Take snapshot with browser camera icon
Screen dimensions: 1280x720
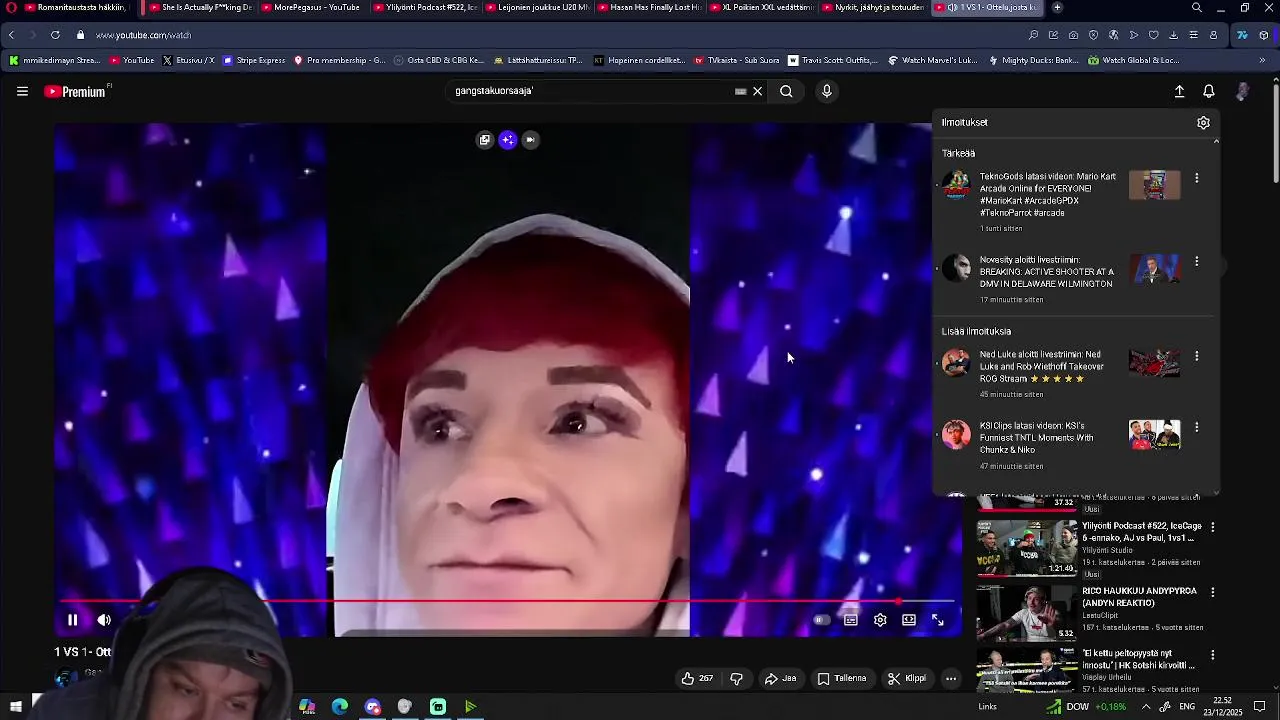click(1073, 35)
